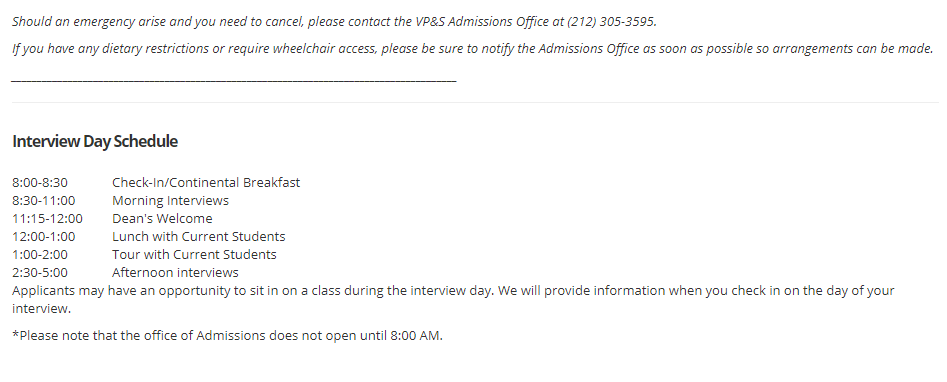
Task: Click the paragraph about sitting in on a class
Action: pos(453,299)
